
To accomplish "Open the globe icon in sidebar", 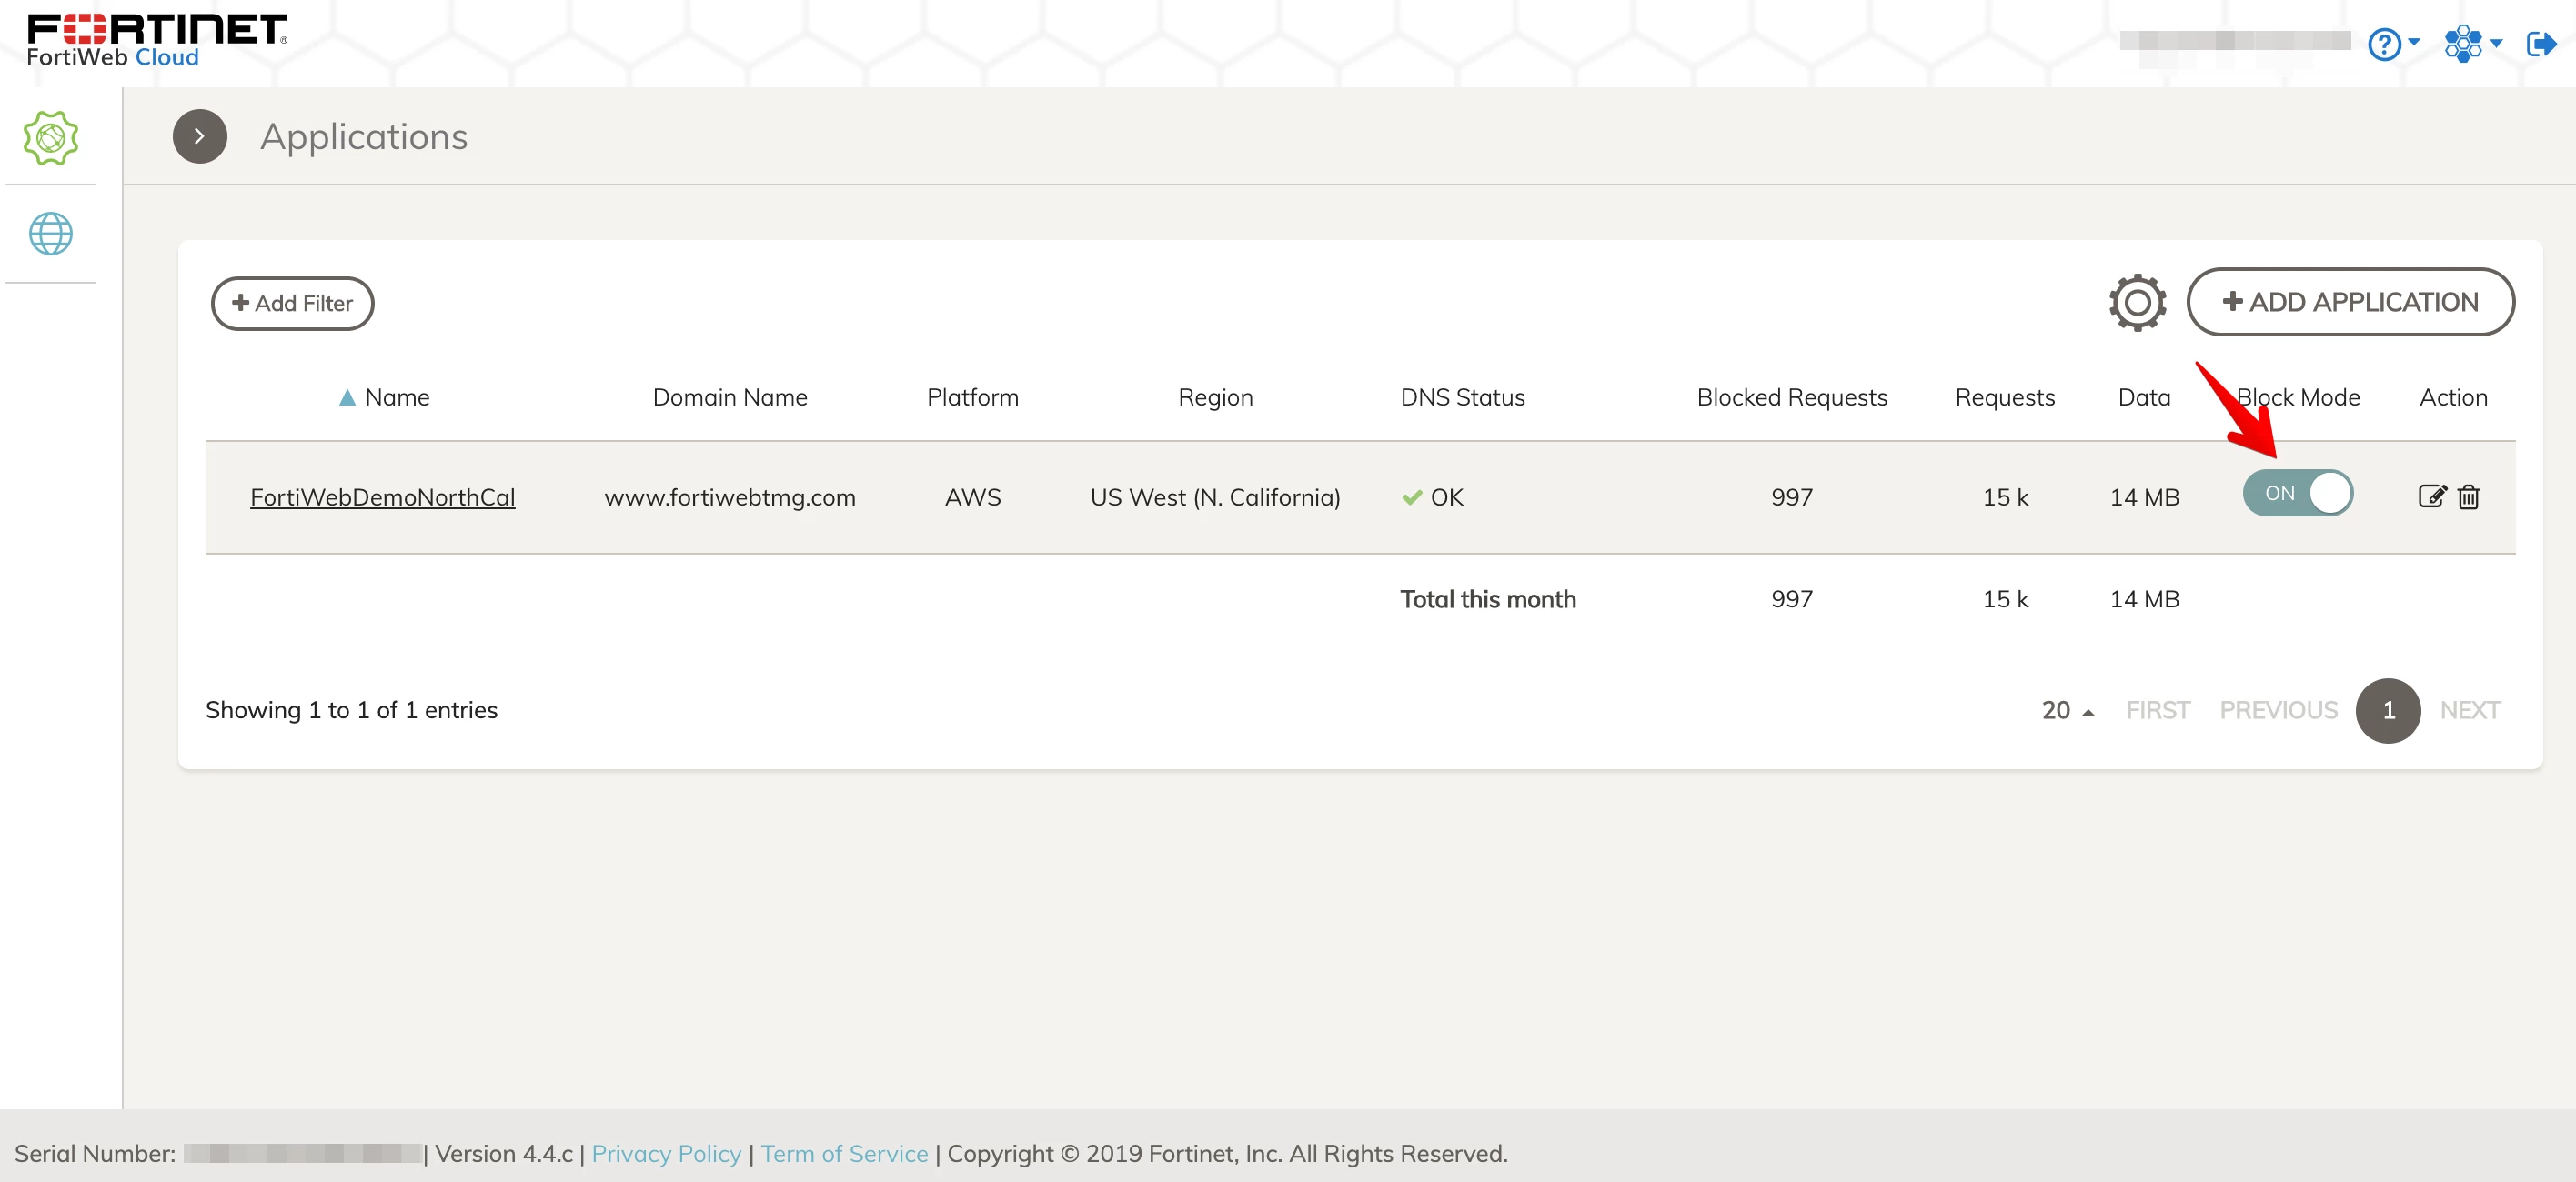I will pos(51,233).
